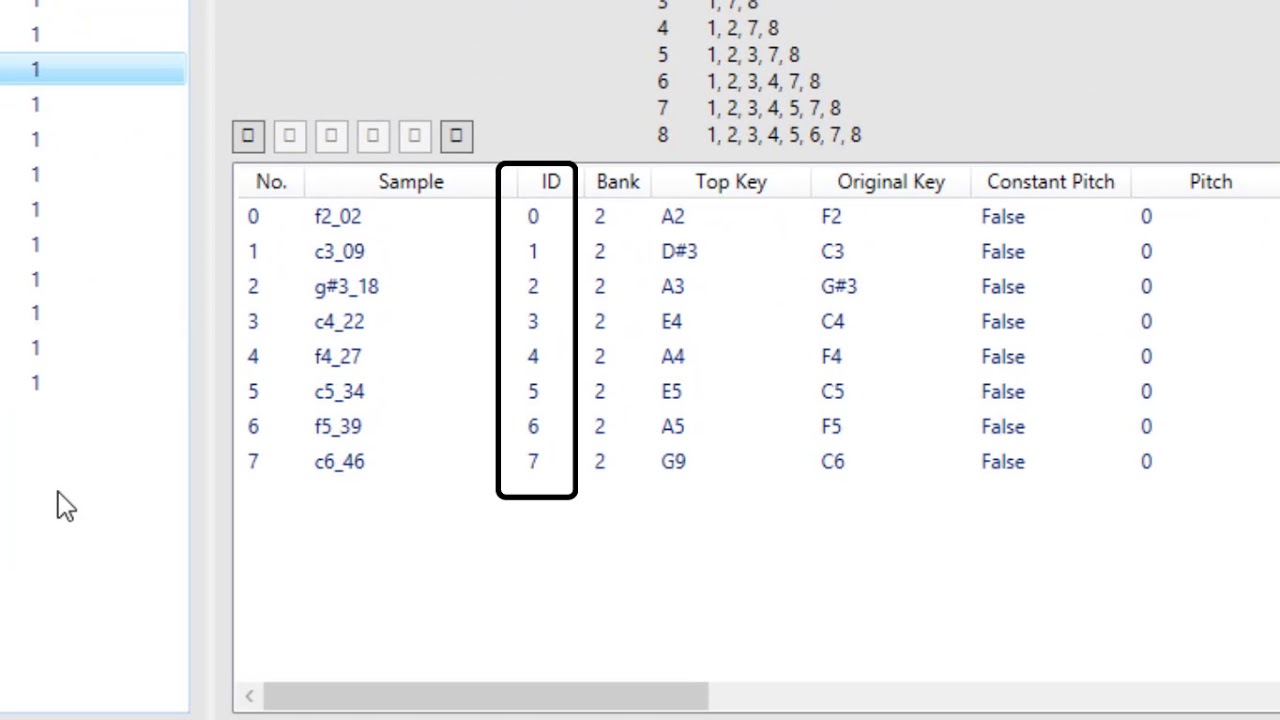1280x720 pixels.
Task: Click the Top Key cell A5
Action: pos(673,427)
